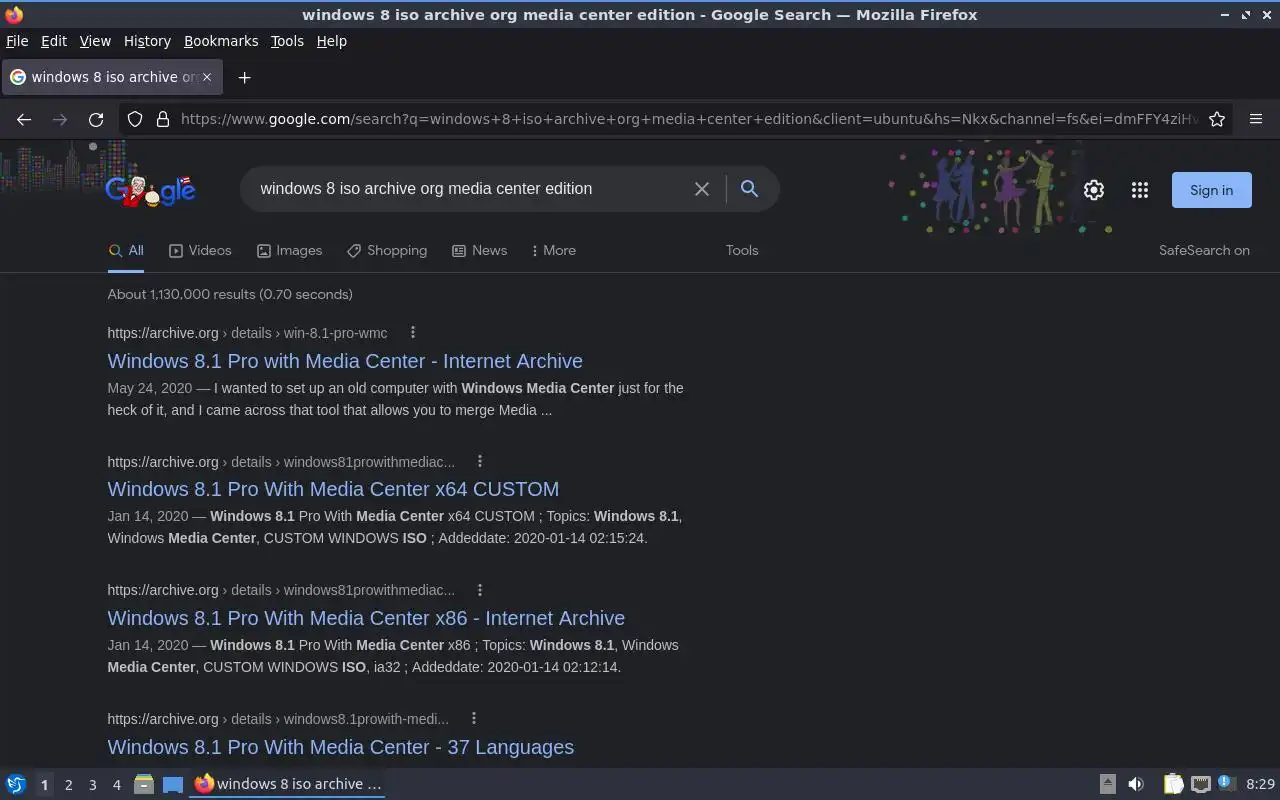Click the Firefox address bar URL
This screenshot has width=1280, height=800.
click(x=690, y=119)
